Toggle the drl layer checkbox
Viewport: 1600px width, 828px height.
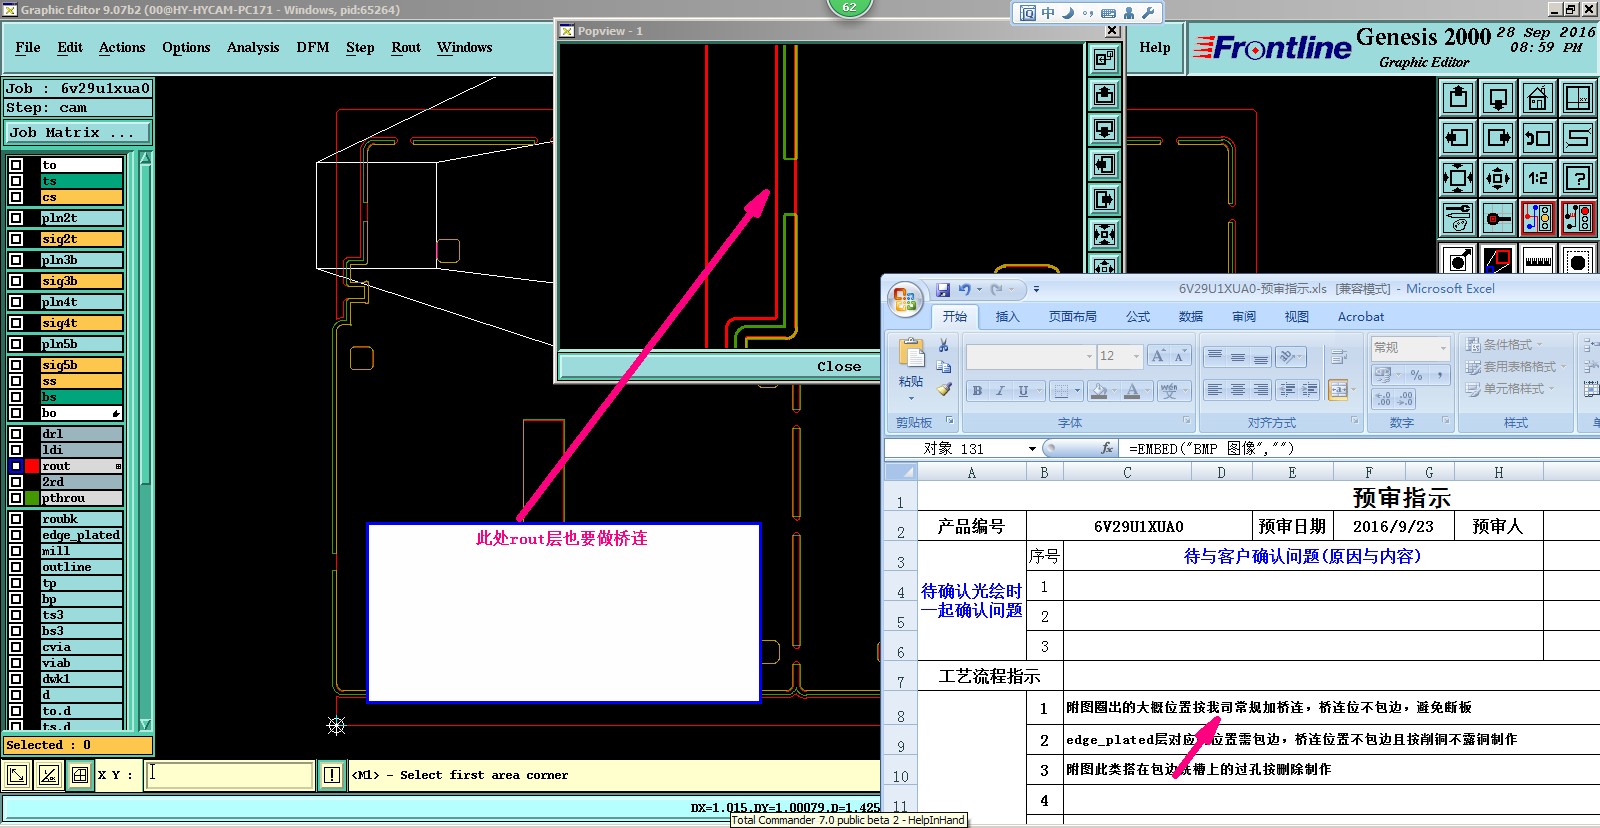click(16, 434)
